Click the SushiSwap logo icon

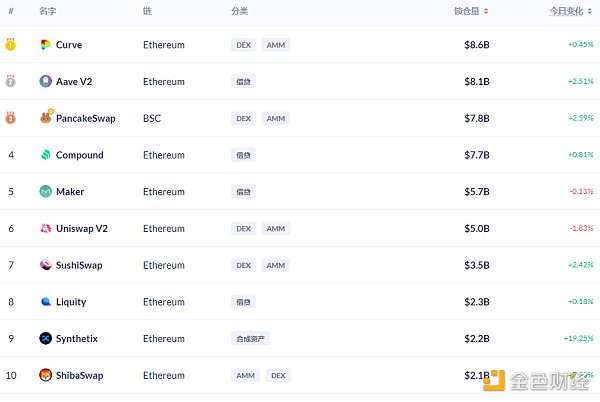(x=46, y=265)
